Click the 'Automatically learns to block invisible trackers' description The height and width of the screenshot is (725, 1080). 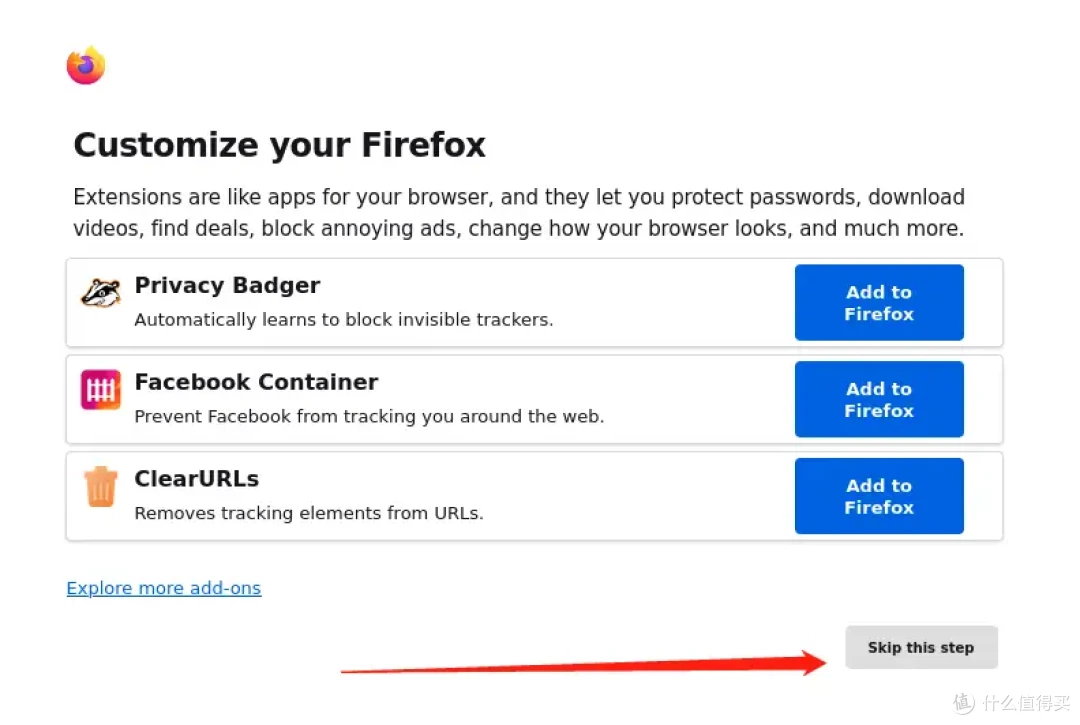pos(344,319)
